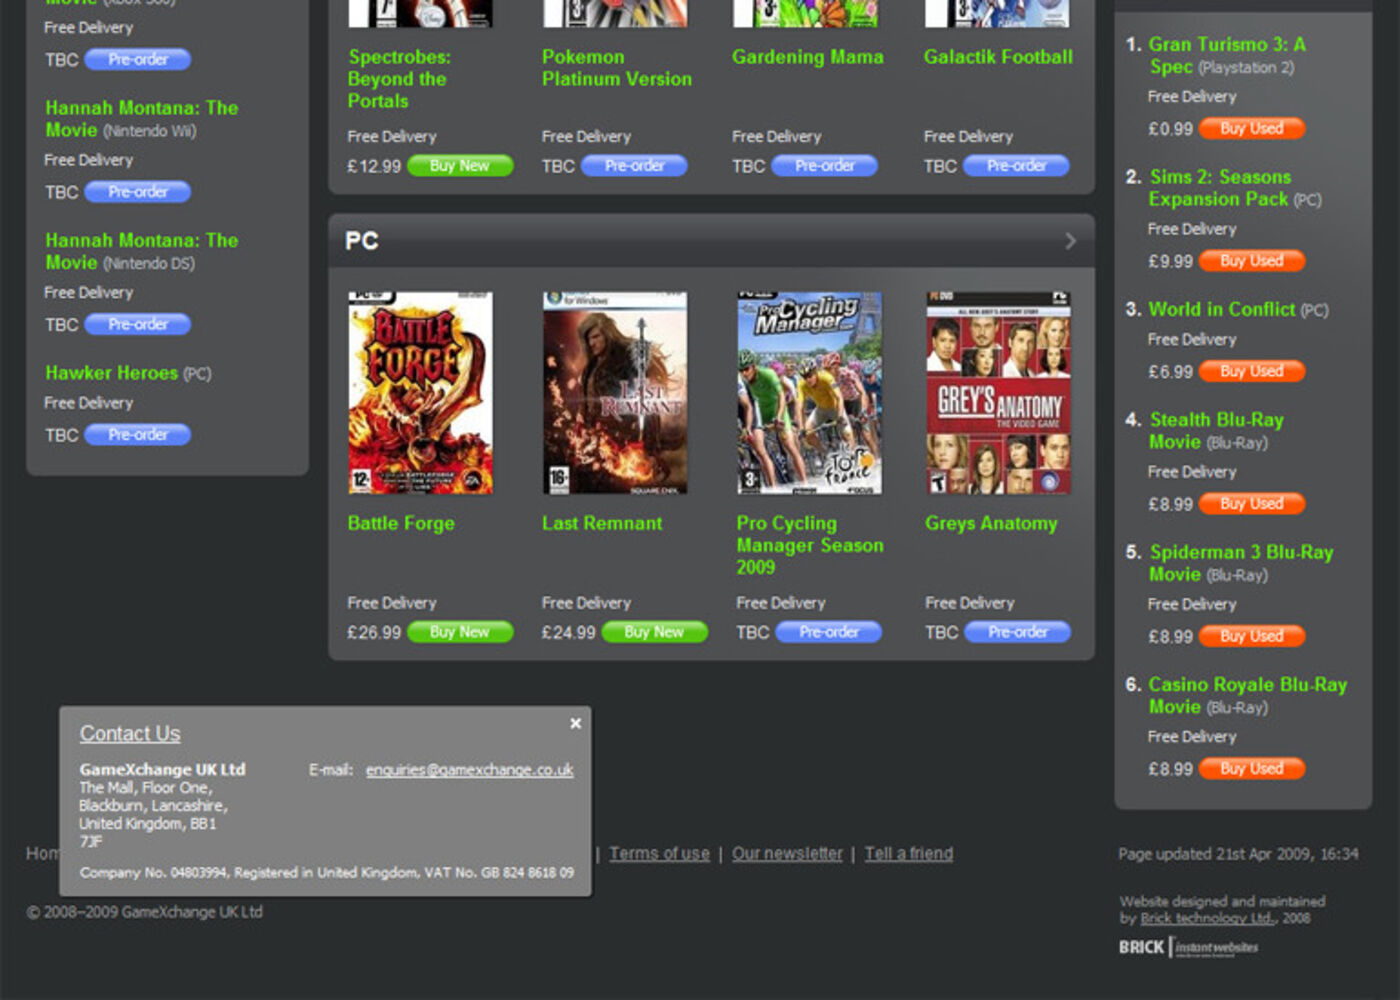Subscribe via Our newsletter link

pos(787,853)
